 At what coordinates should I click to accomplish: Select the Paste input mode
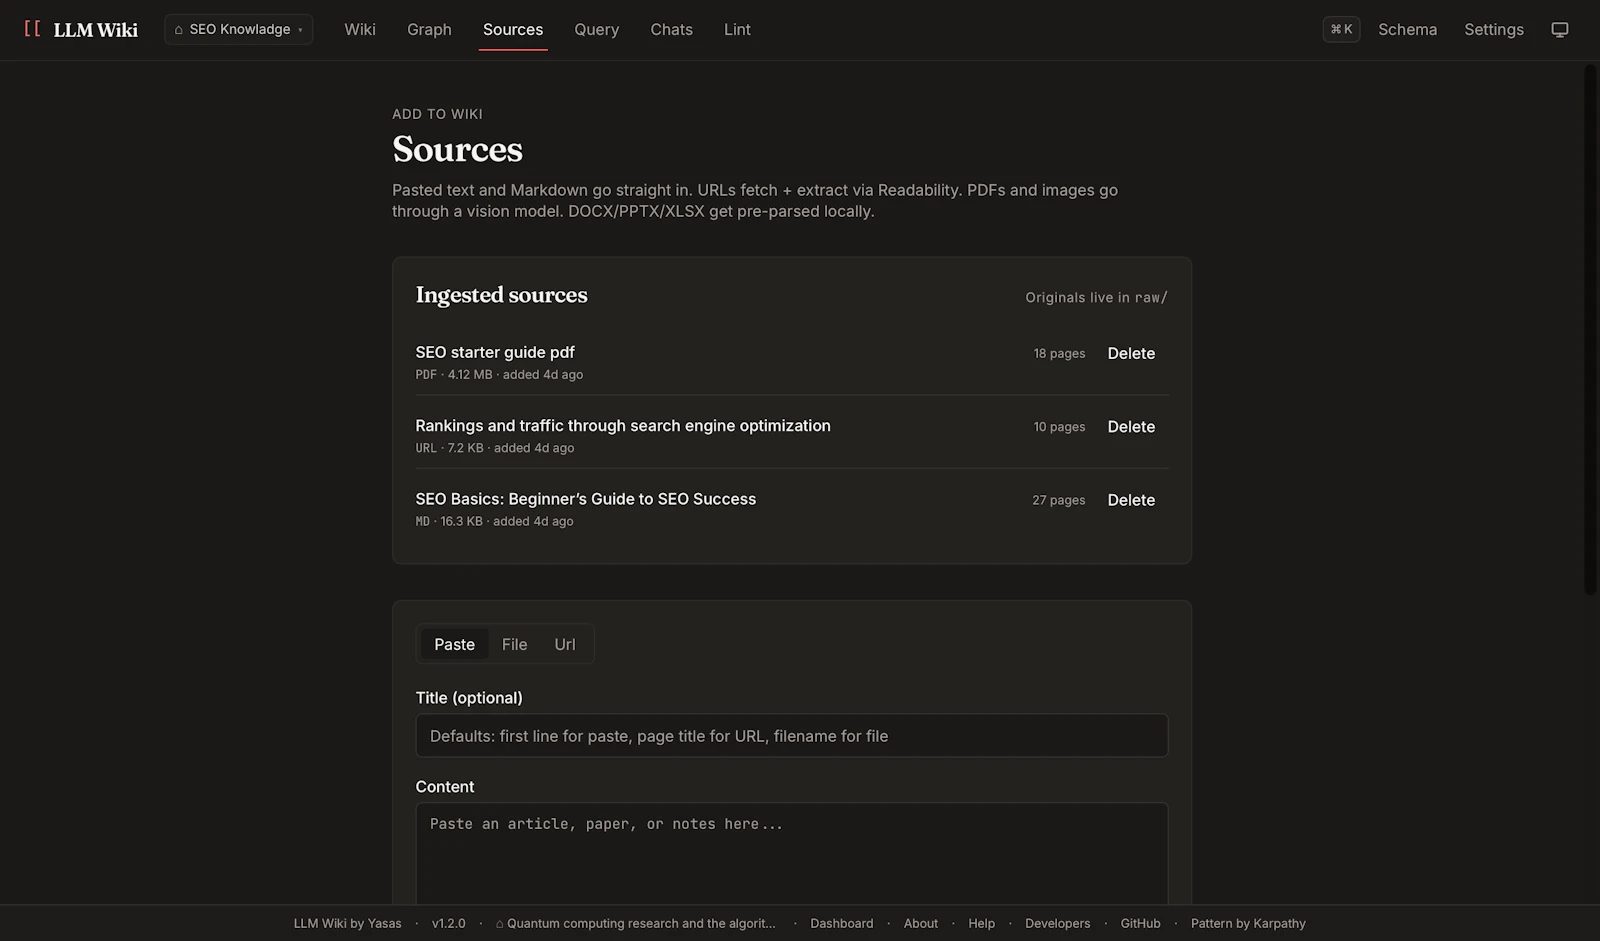454,644
